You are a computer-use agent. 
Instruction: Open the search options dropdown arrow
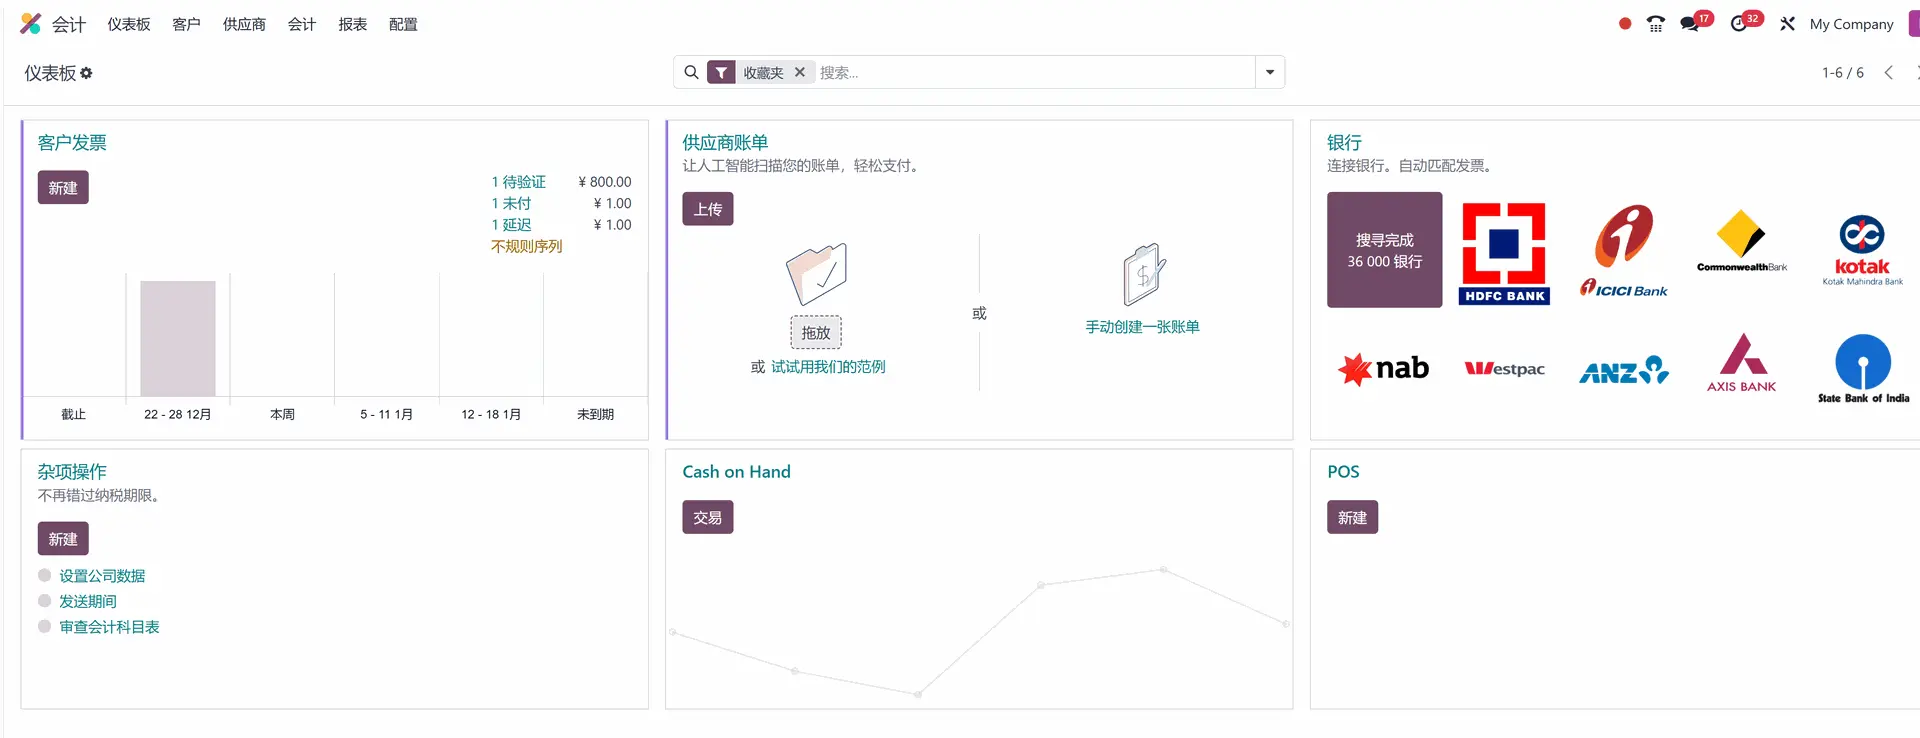[x=1270, y=72]
